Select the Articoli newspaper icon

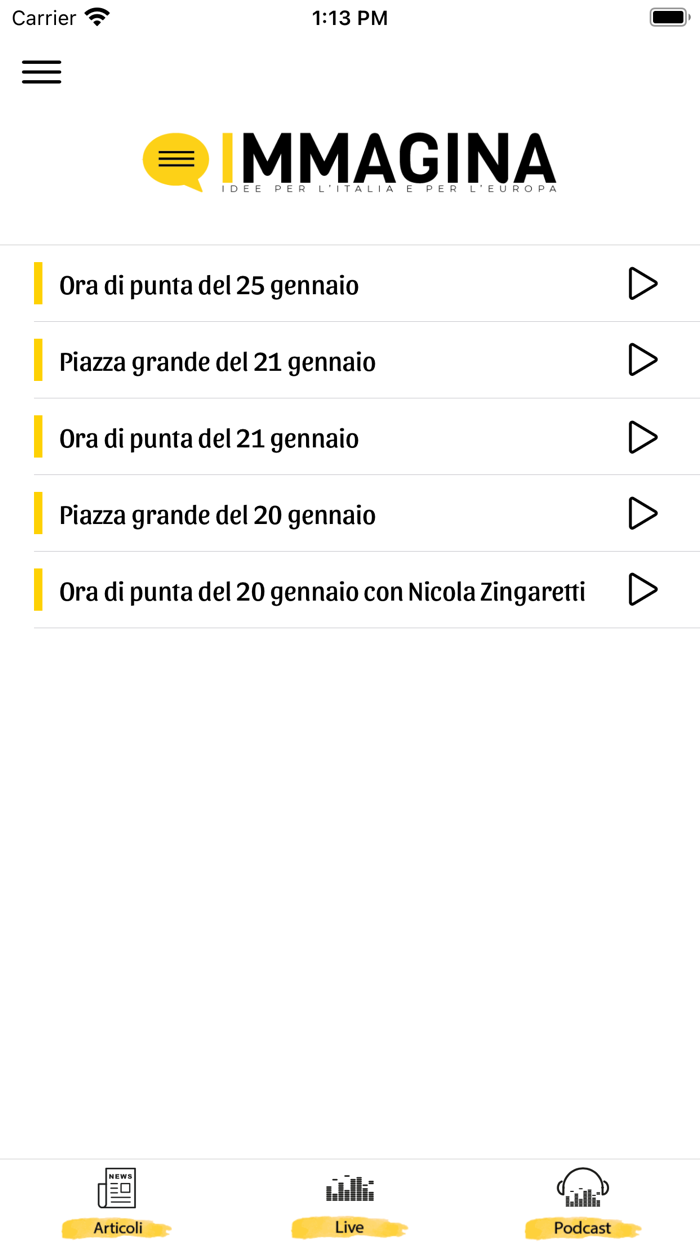pos(117,1188)
